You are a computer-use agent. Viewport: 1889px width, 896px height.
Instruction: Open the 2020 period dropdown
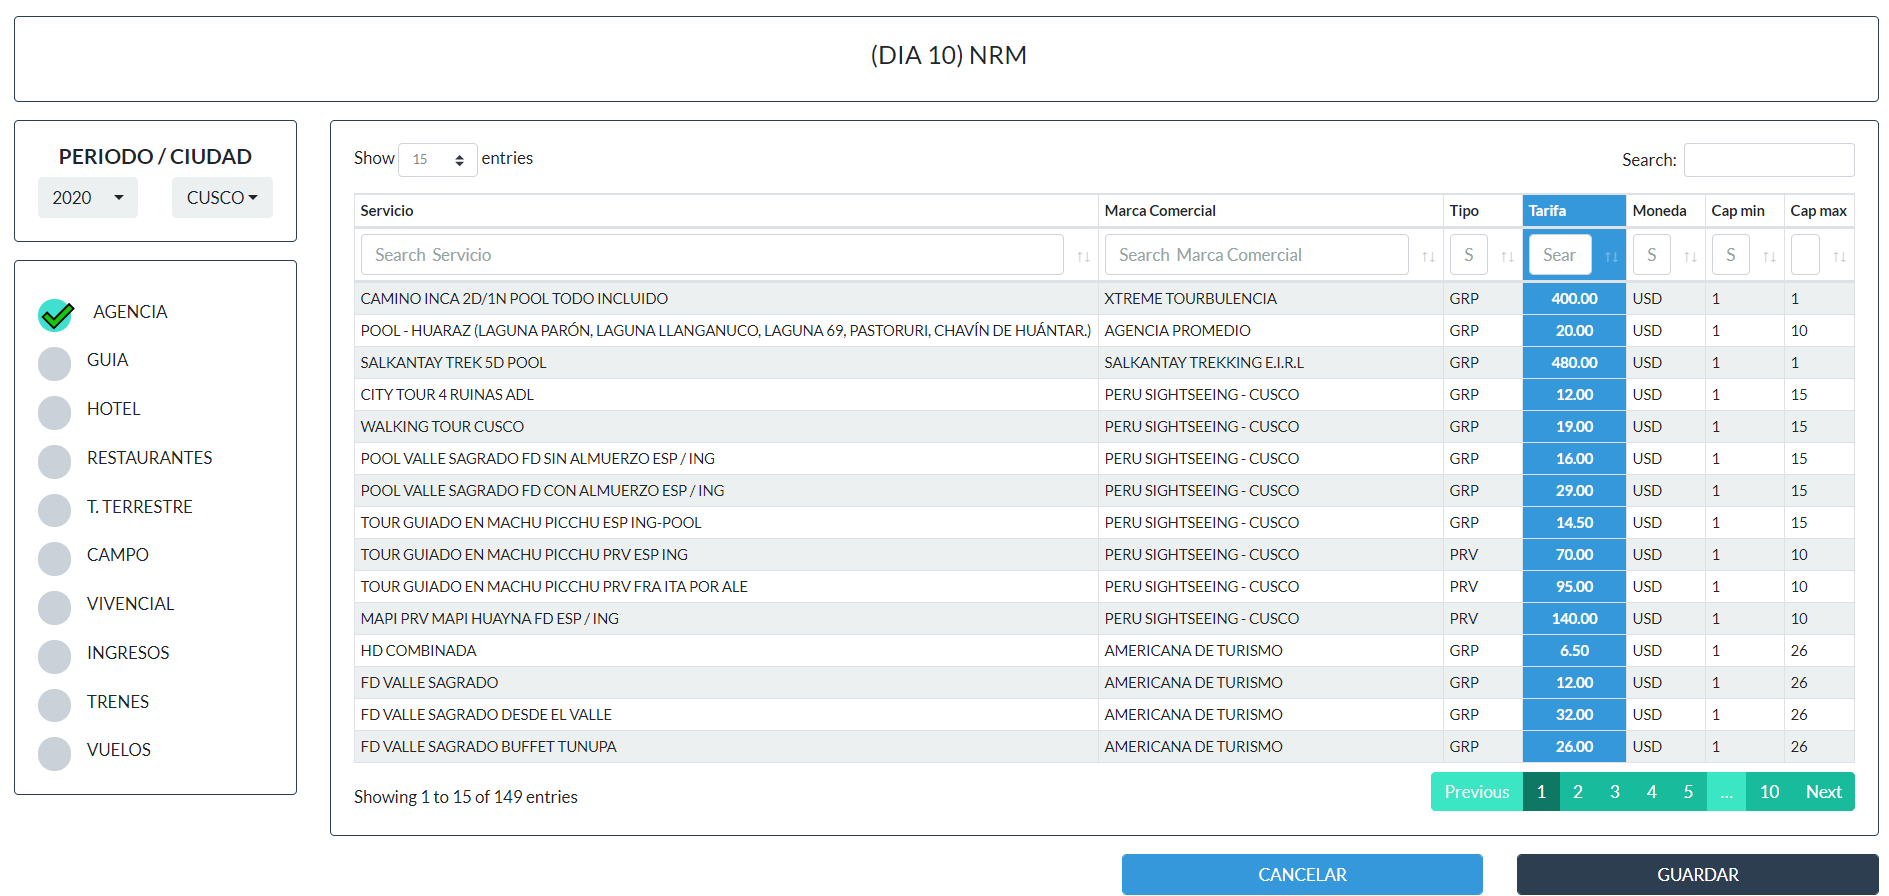tap(88, 198)
